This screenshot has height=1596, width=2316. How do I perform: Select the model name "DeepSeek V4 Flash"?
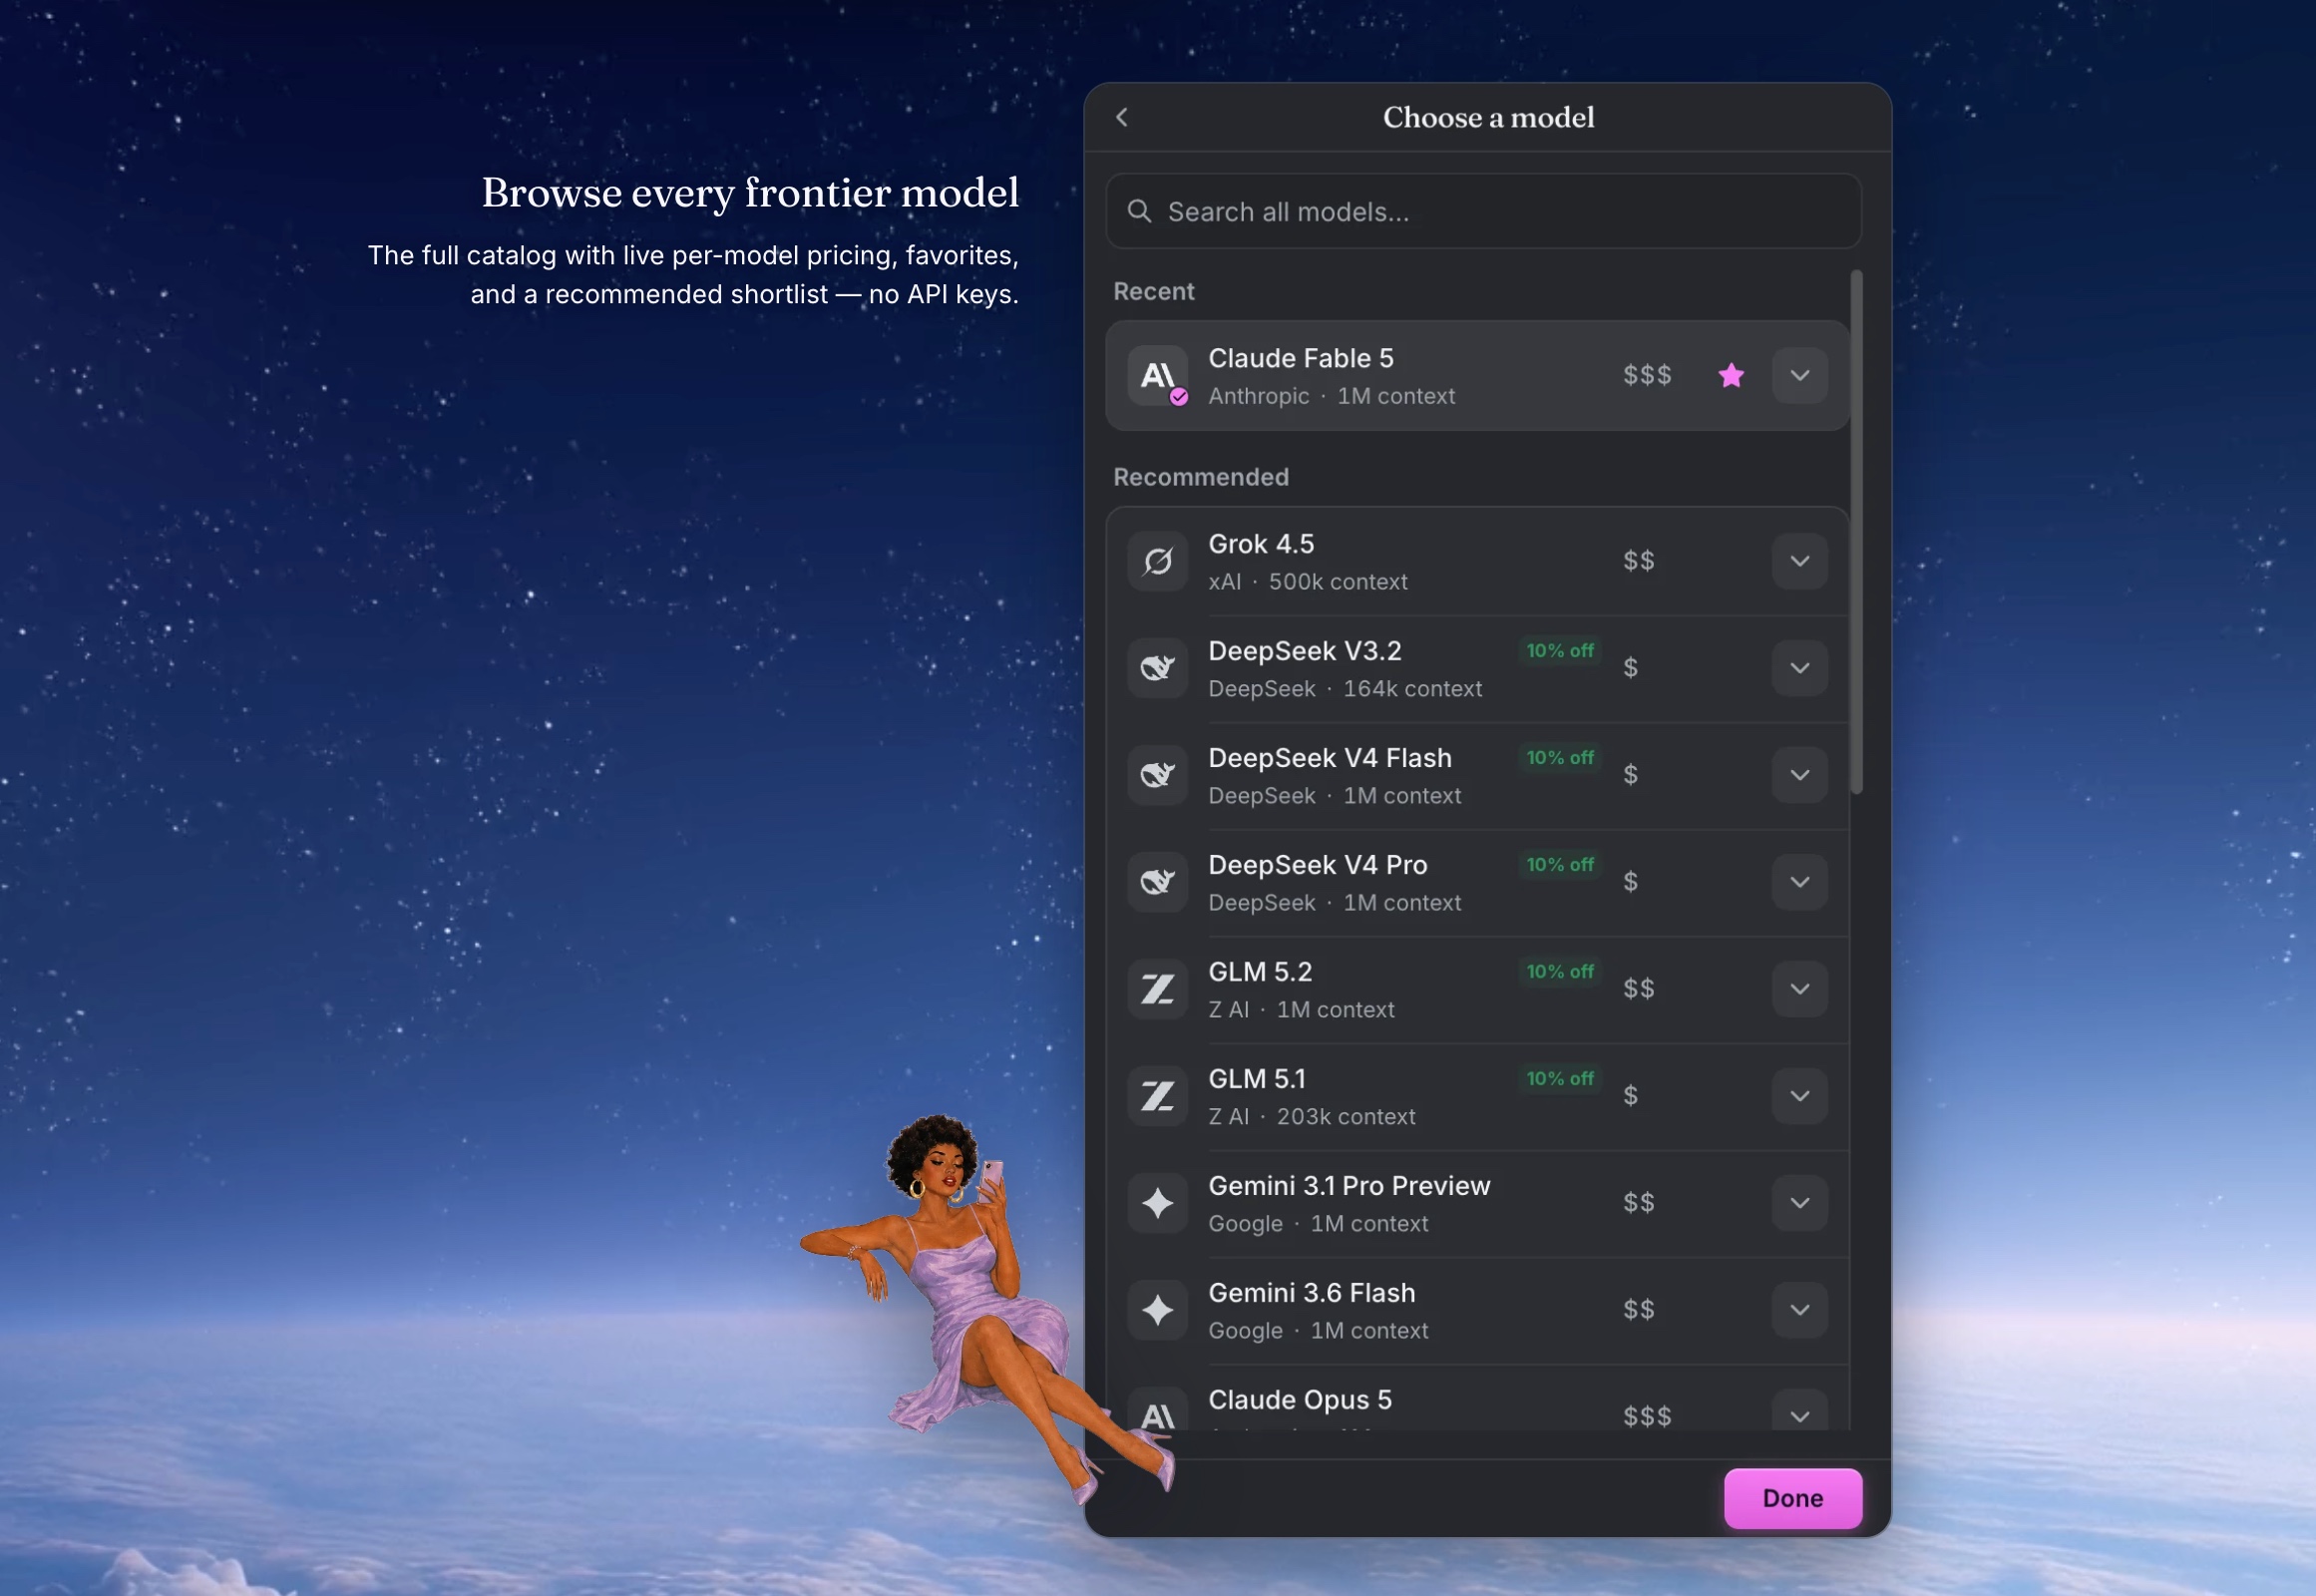pyautogui.click(x=1330, y=758)
